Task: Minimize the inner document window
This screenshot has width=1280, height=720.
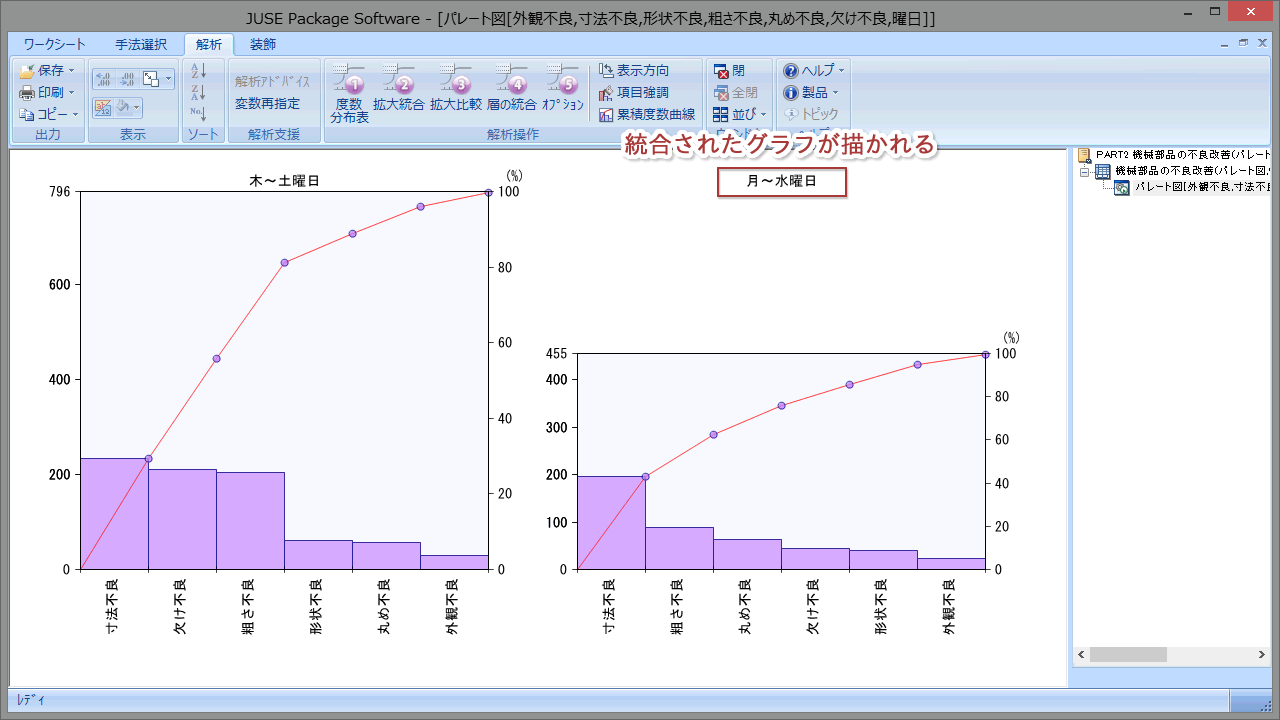Action: (x=1226, y=43)
